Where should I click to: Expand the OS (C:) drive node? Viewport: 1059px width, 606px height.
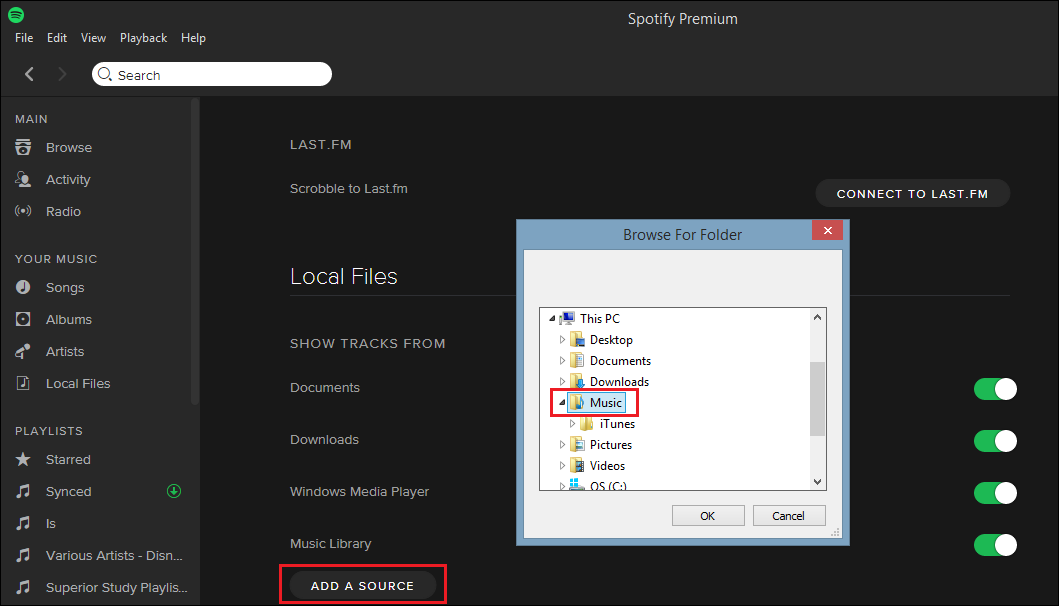(x=562, y=486)
